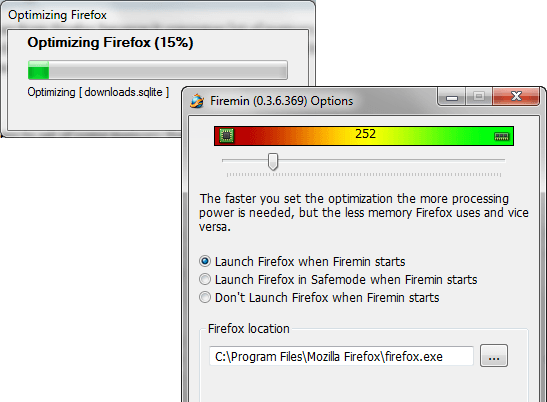Click the Firemin app icon in title bar
This screenshot has height=402, width=547.
tap(197, 101)
